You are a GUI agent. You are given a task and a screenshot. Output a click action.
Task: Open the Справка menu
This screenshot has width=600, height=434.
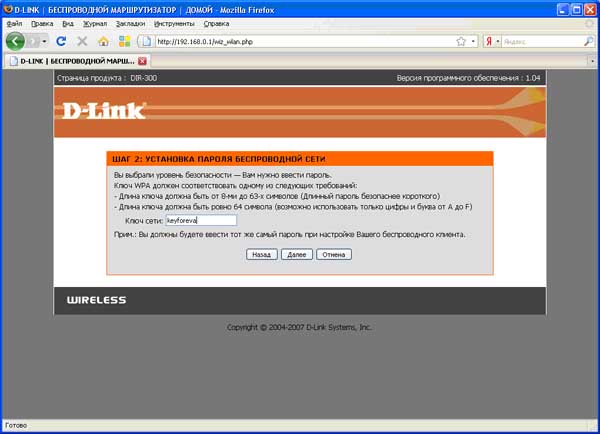click(x=216, y=24)
